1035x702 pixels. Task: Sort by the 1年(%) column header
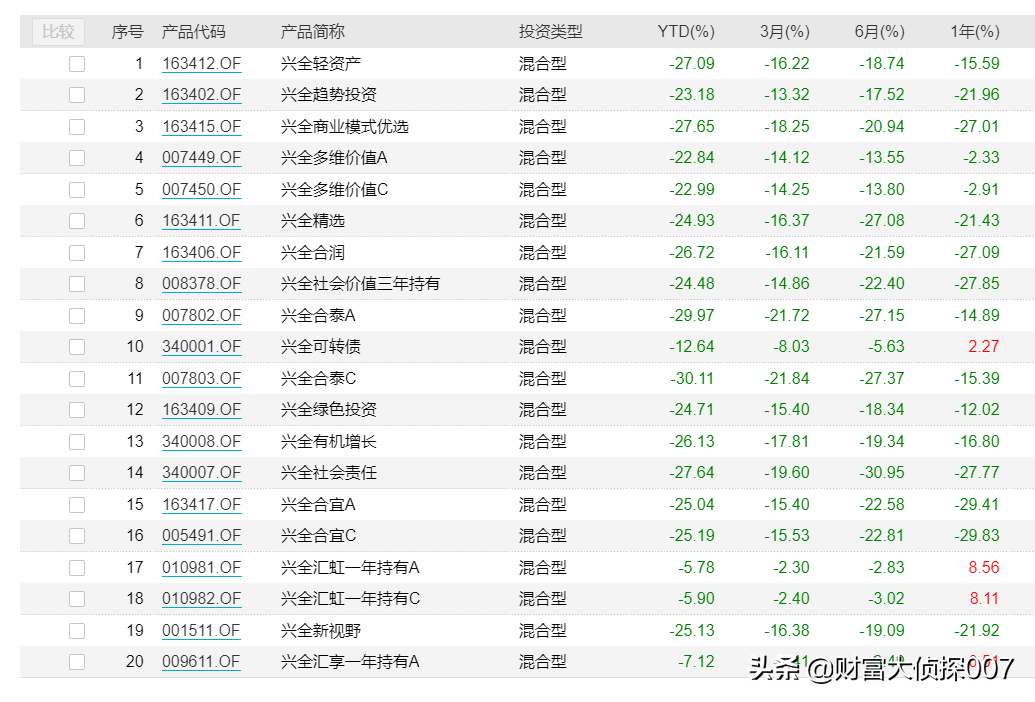click(x=975, y=32)
